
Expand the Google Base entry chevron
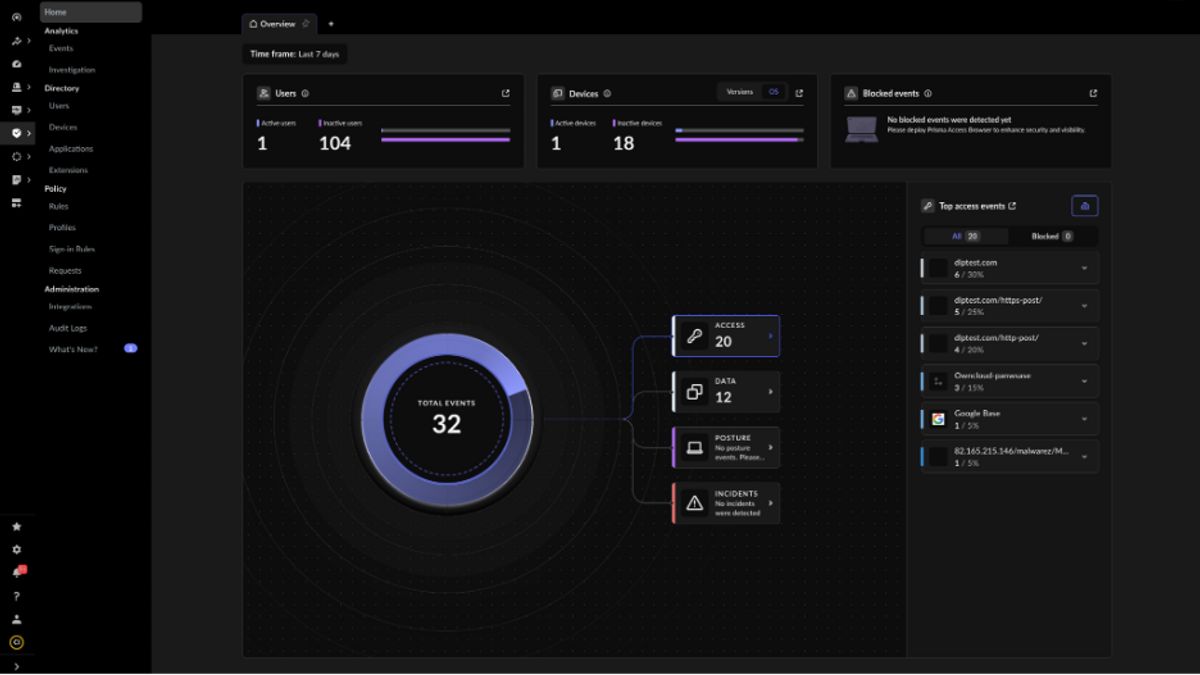click(x=1084, y=419)
